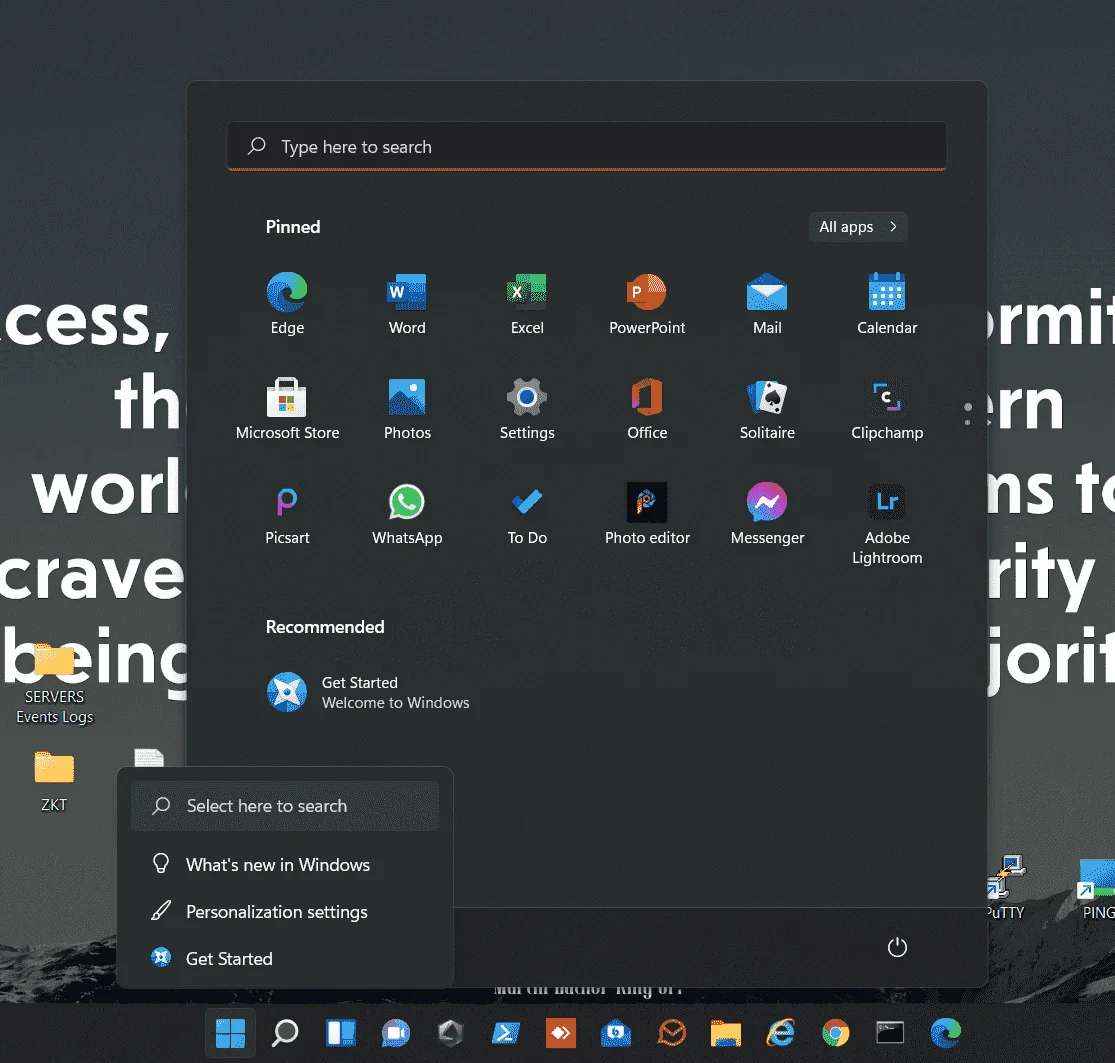Open the Office app
Viewport: 1115px width, 1063px height.
point(647,409)
